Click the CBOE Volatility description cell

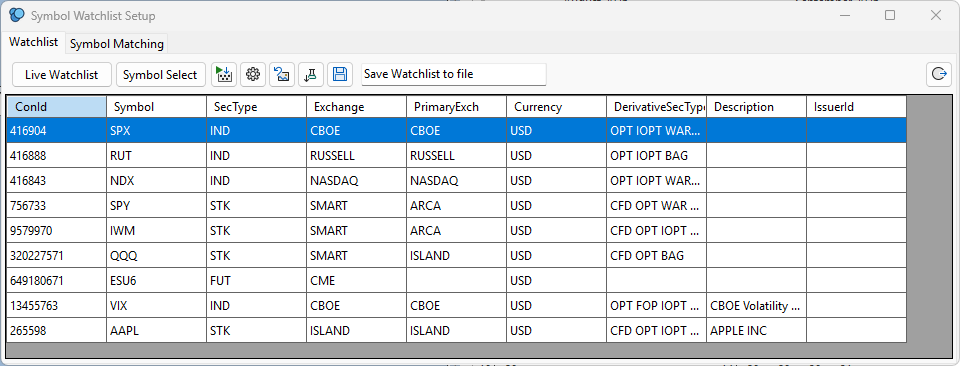(x=757, y=305)
